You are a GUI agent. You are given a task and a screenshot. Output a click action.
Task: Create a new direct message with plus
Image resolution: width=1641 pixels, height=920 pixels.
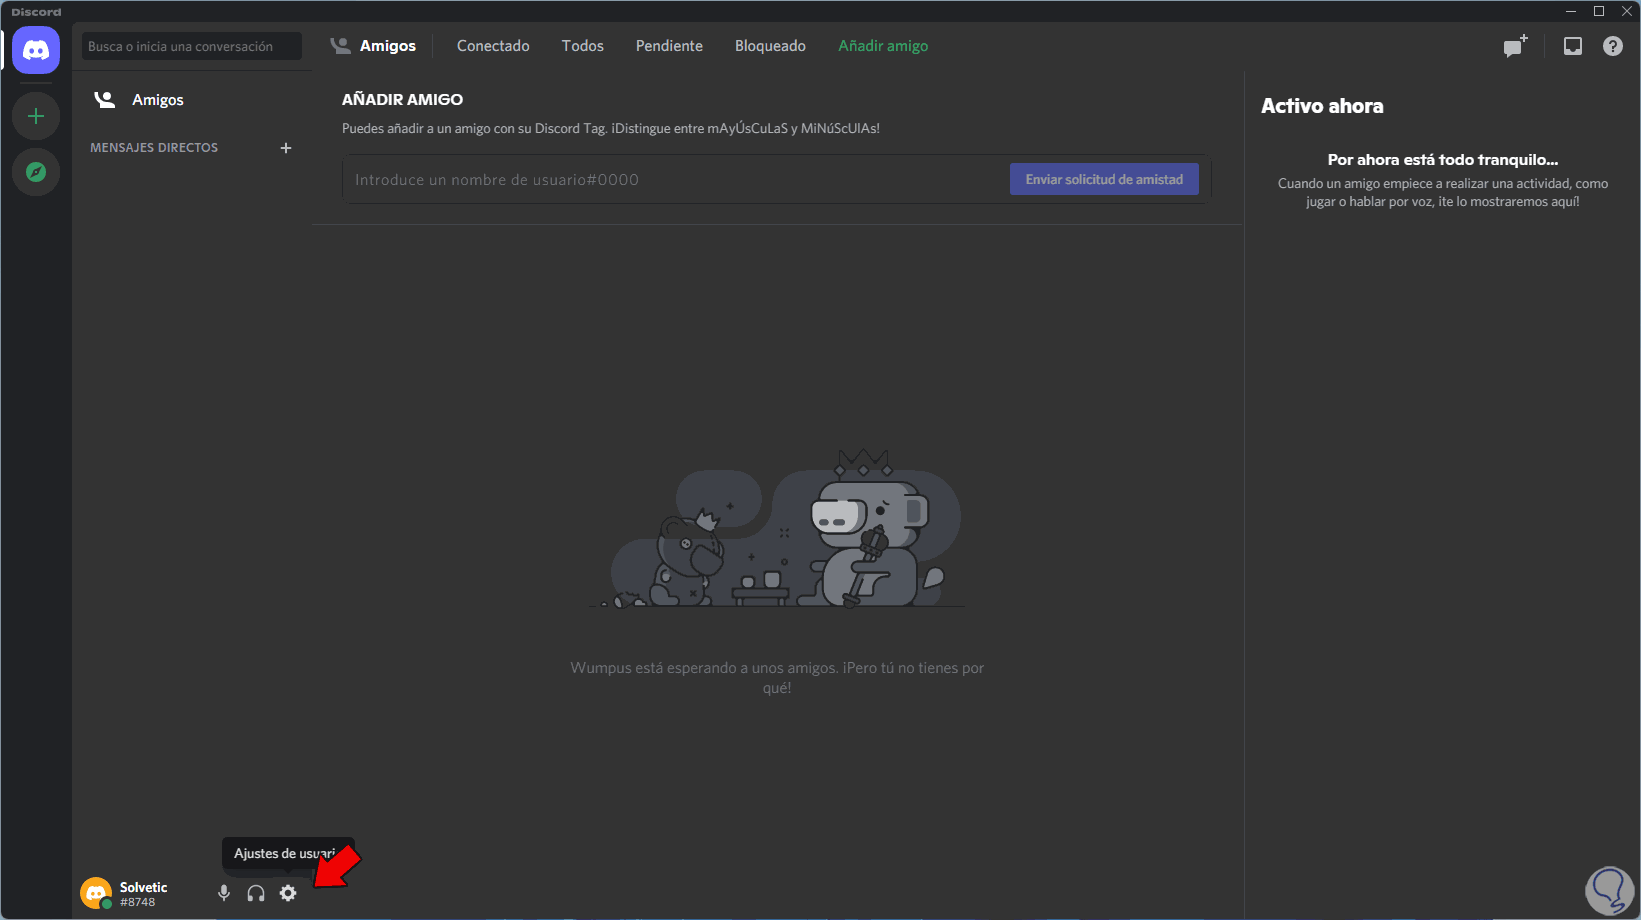point(286,148)
